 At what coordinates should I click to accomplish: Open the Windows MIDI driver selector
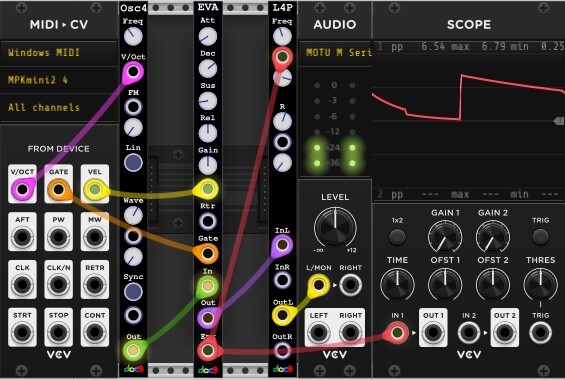(59, 53)
